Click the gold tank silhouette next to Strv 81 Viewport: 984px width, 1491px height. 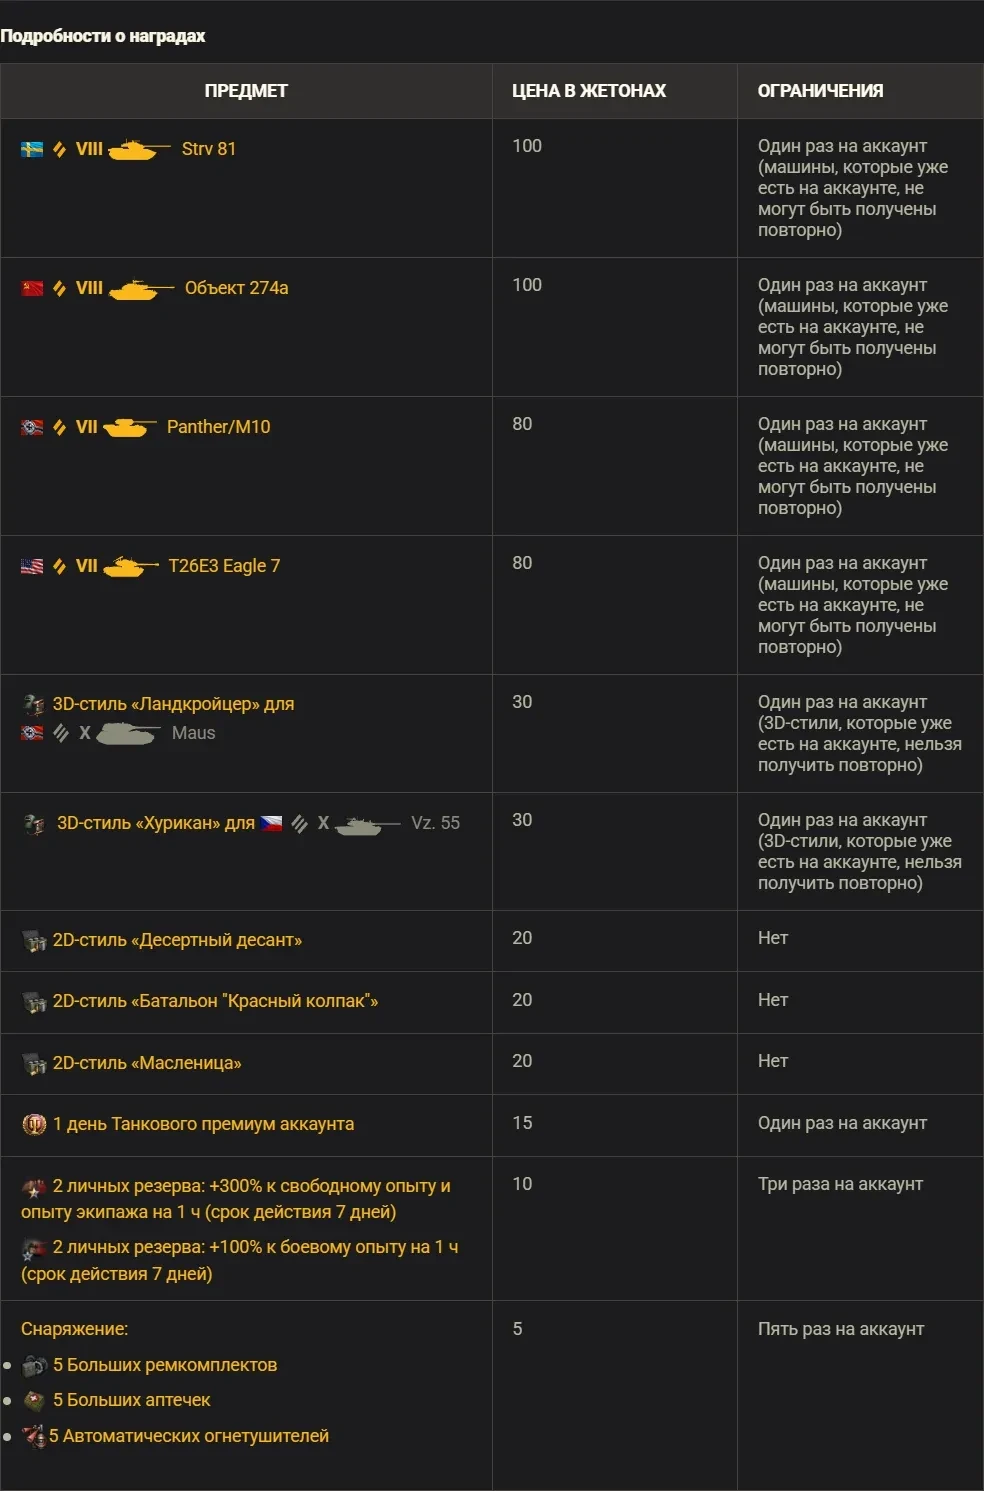tap(138, 150)
